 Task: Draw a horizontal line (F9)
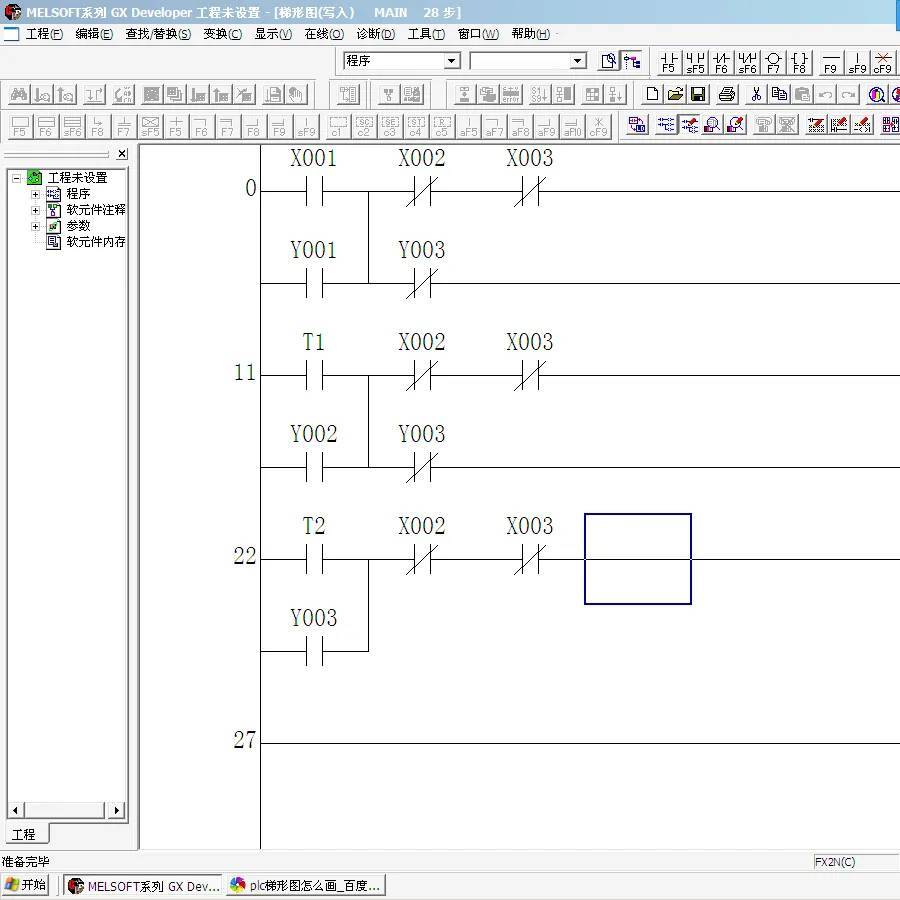coord(831,62)
